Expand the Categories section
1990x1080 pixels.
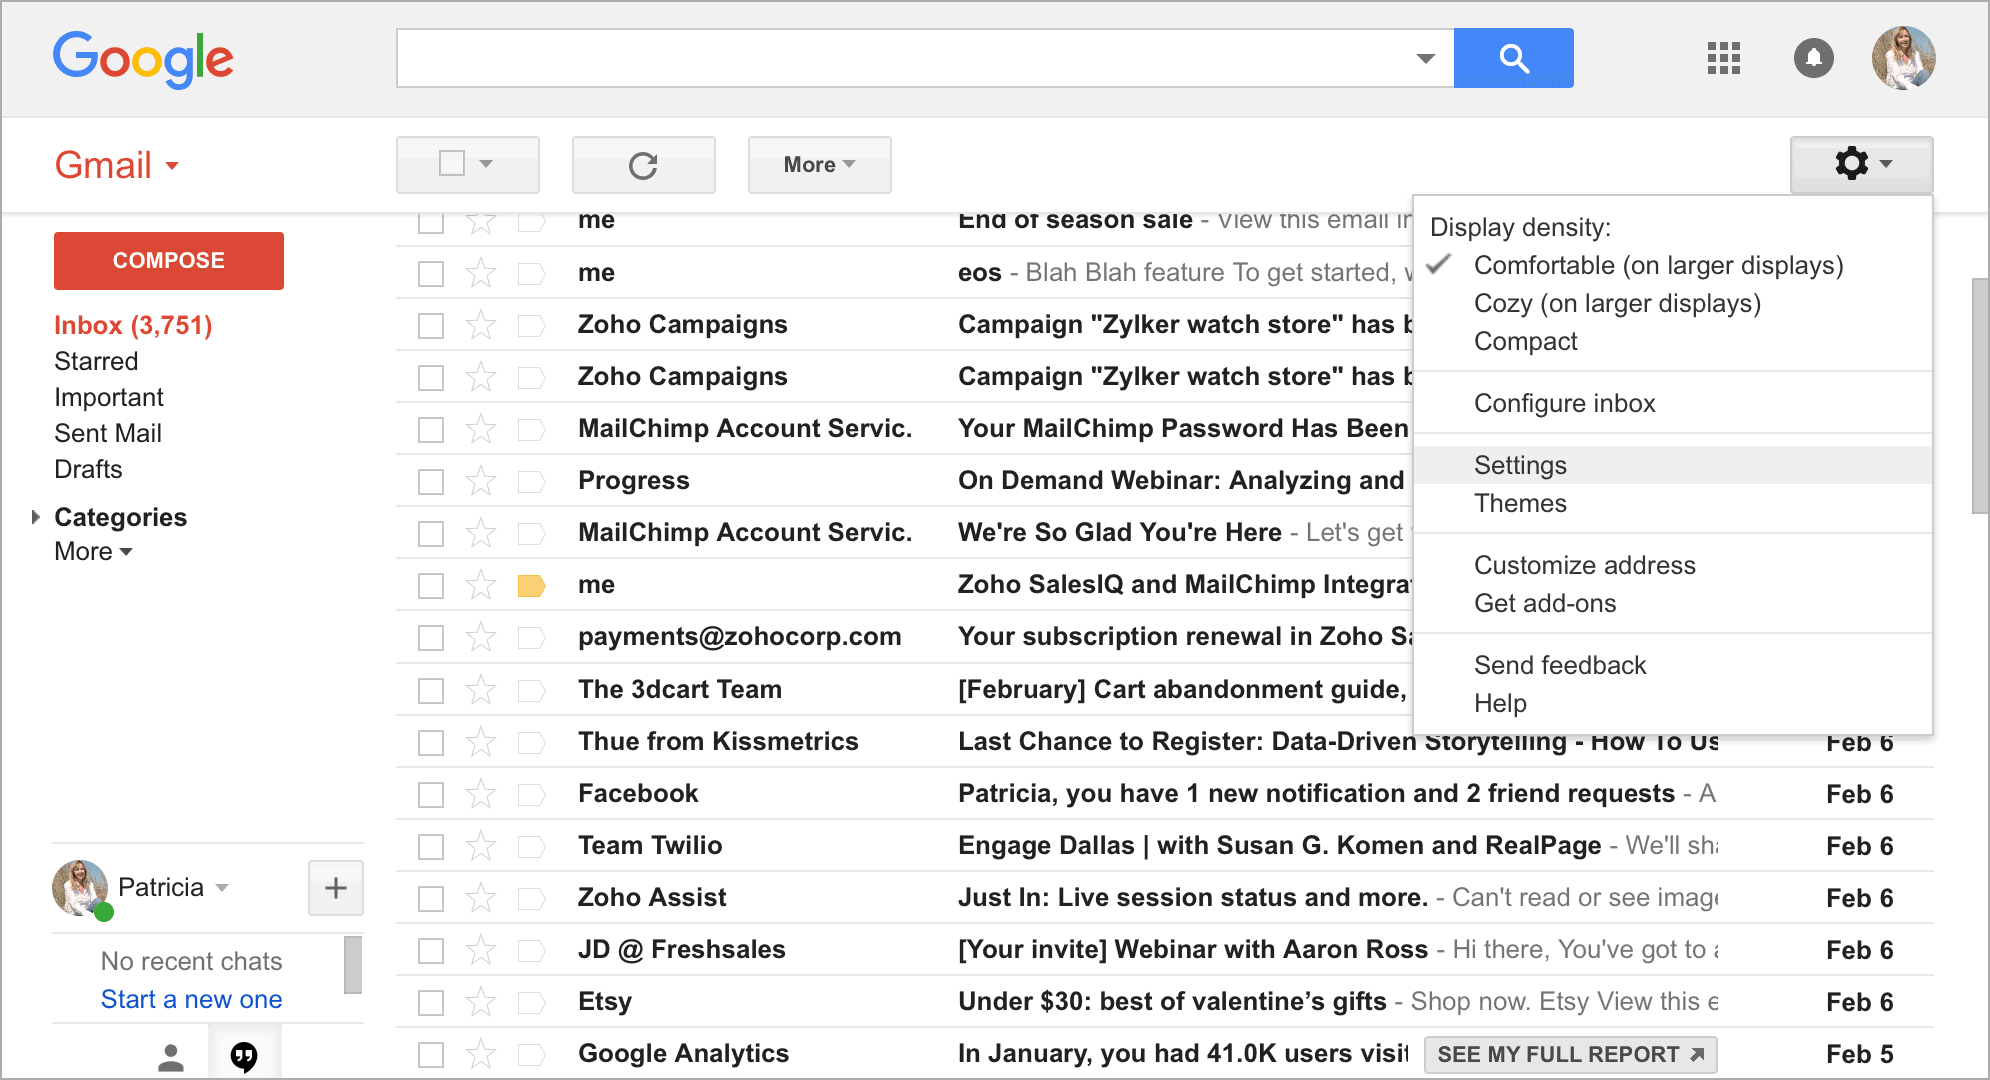click(x=37, y=517)
